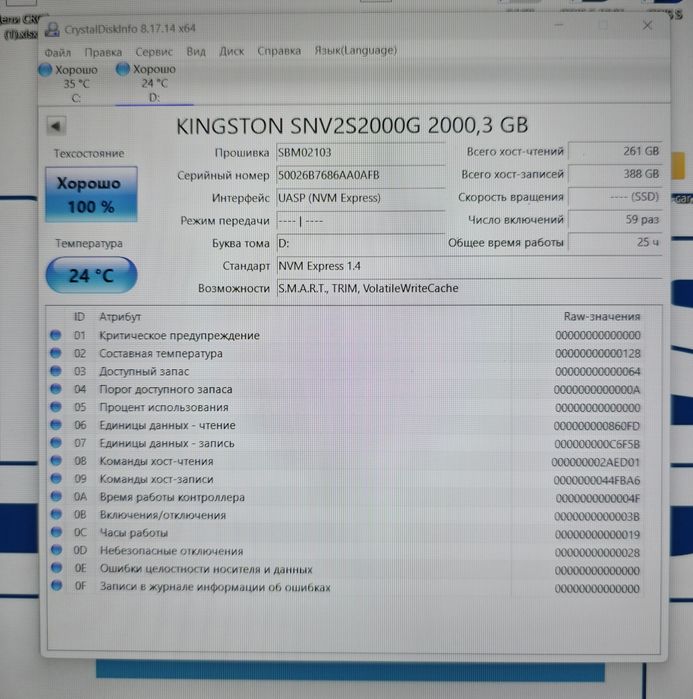Click the firmware field SBM02103
The height and width of the screenshot is (699, 693).
(361, 153)
